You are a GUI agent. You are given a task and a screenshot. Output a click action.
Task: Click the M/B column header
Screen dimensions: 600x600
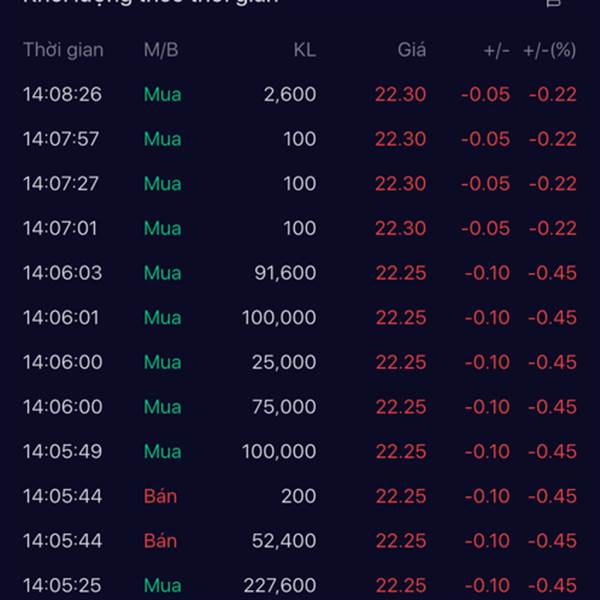point(161,50)
